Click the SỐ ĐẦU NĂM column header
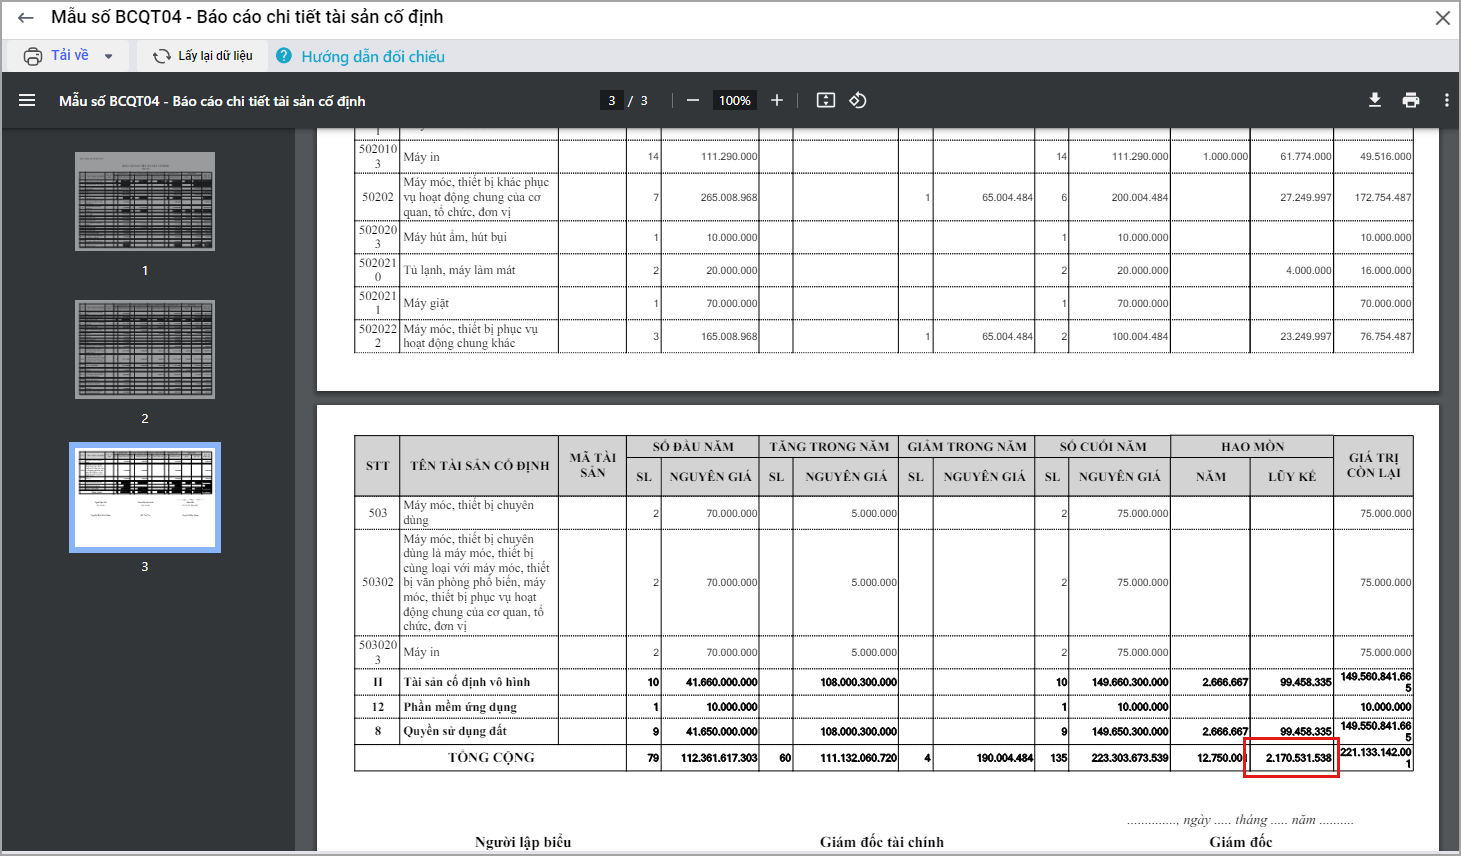 point(693,447)
